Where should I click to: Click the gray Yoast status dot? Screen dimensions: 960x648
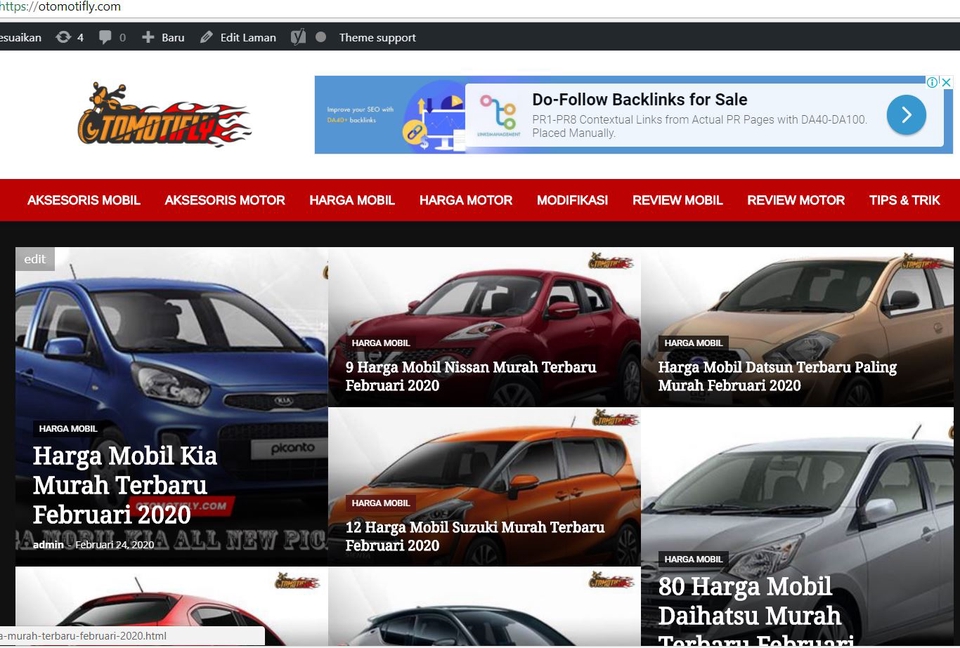click(321, 37)
